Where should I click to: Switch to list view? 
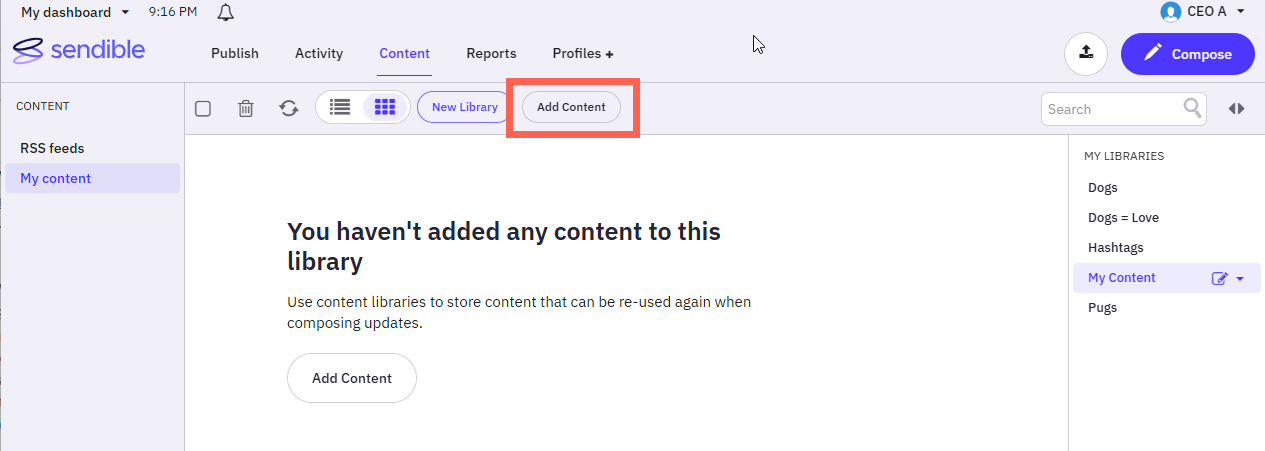[340, 107]
